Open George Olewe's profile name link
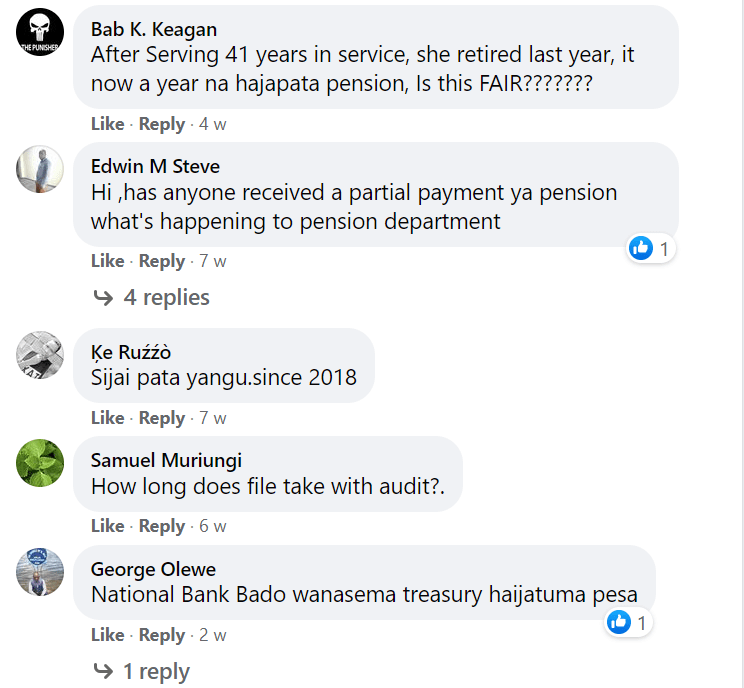The height and width of the screenshot is (688, 744). tap(153, 569)
